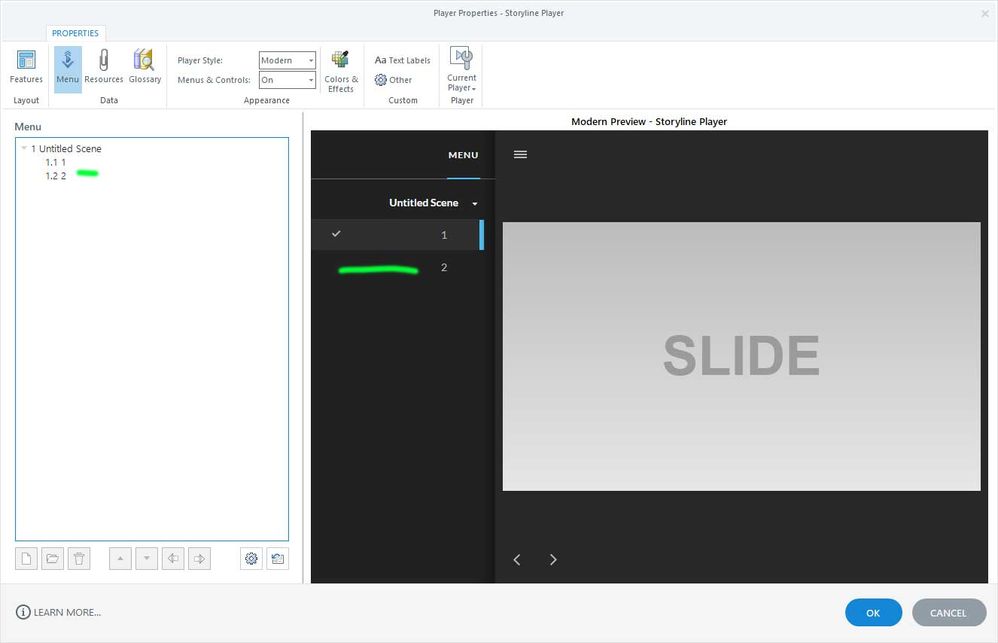Switch to the Properties ribbon tab

click(75, 33)
